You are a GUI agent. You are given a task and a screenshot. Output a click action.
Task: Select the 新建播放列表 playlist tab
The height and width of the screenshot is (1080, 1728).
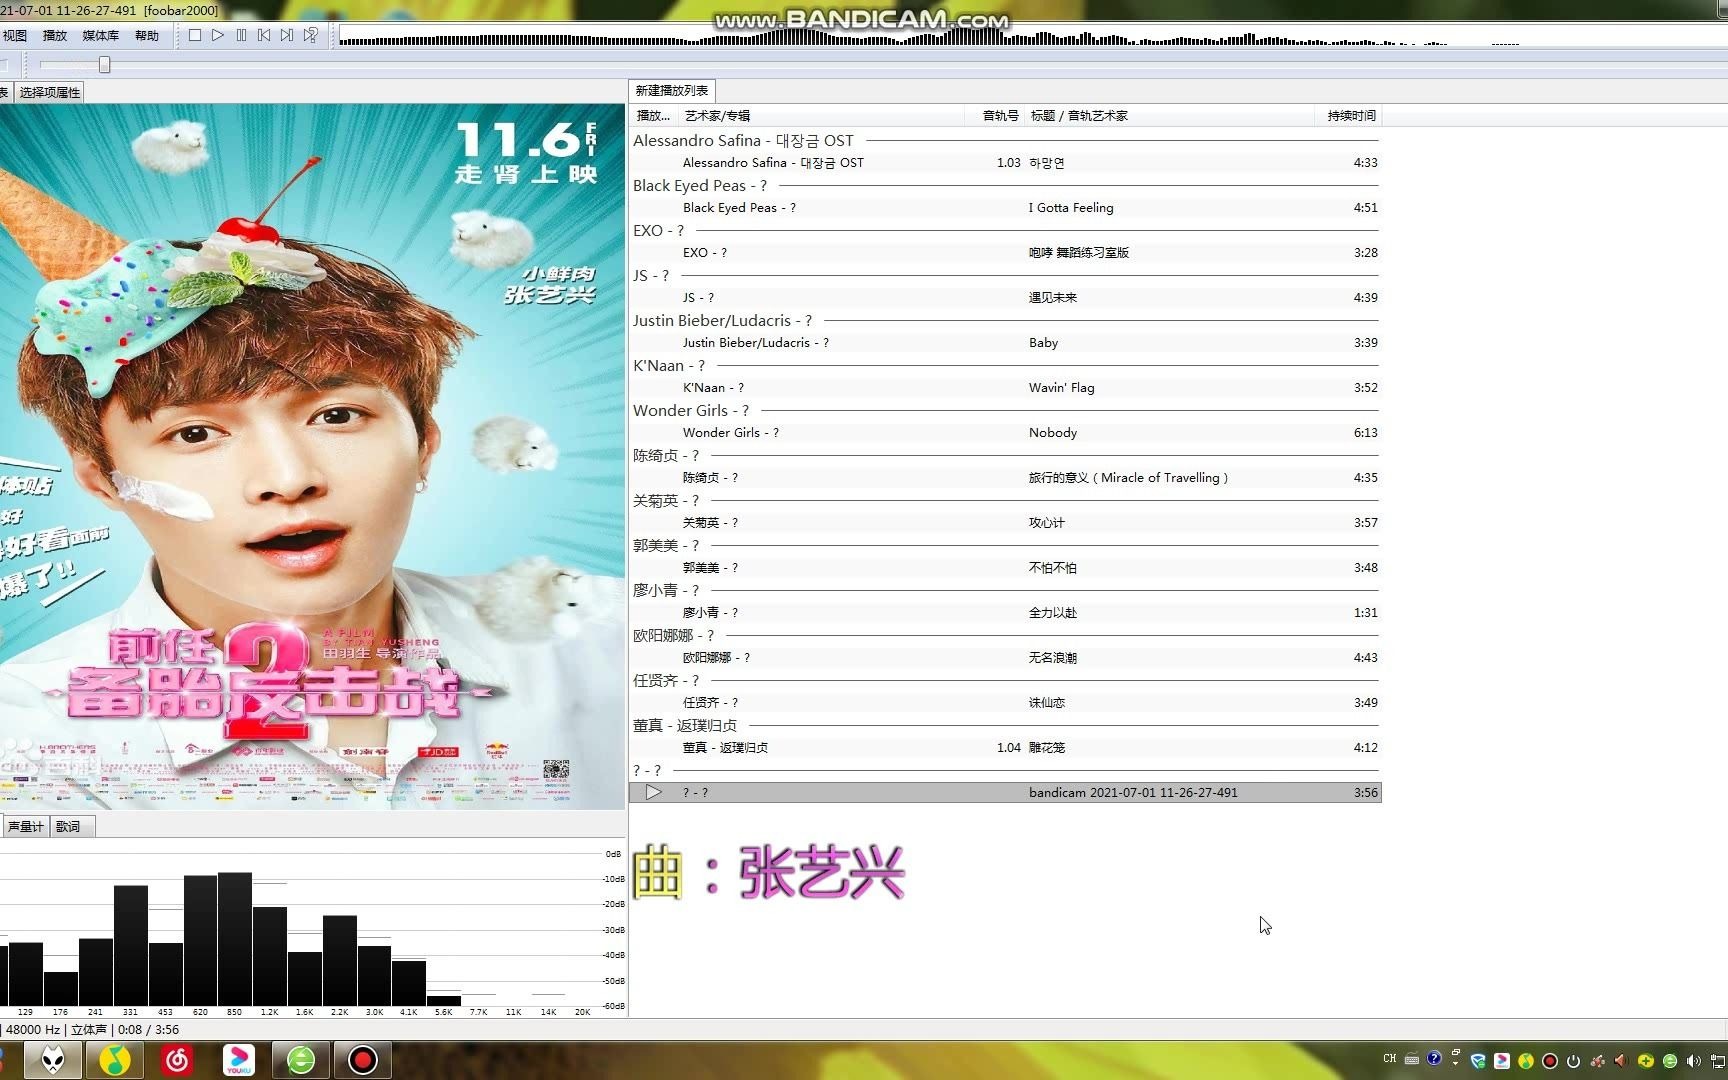672,90
